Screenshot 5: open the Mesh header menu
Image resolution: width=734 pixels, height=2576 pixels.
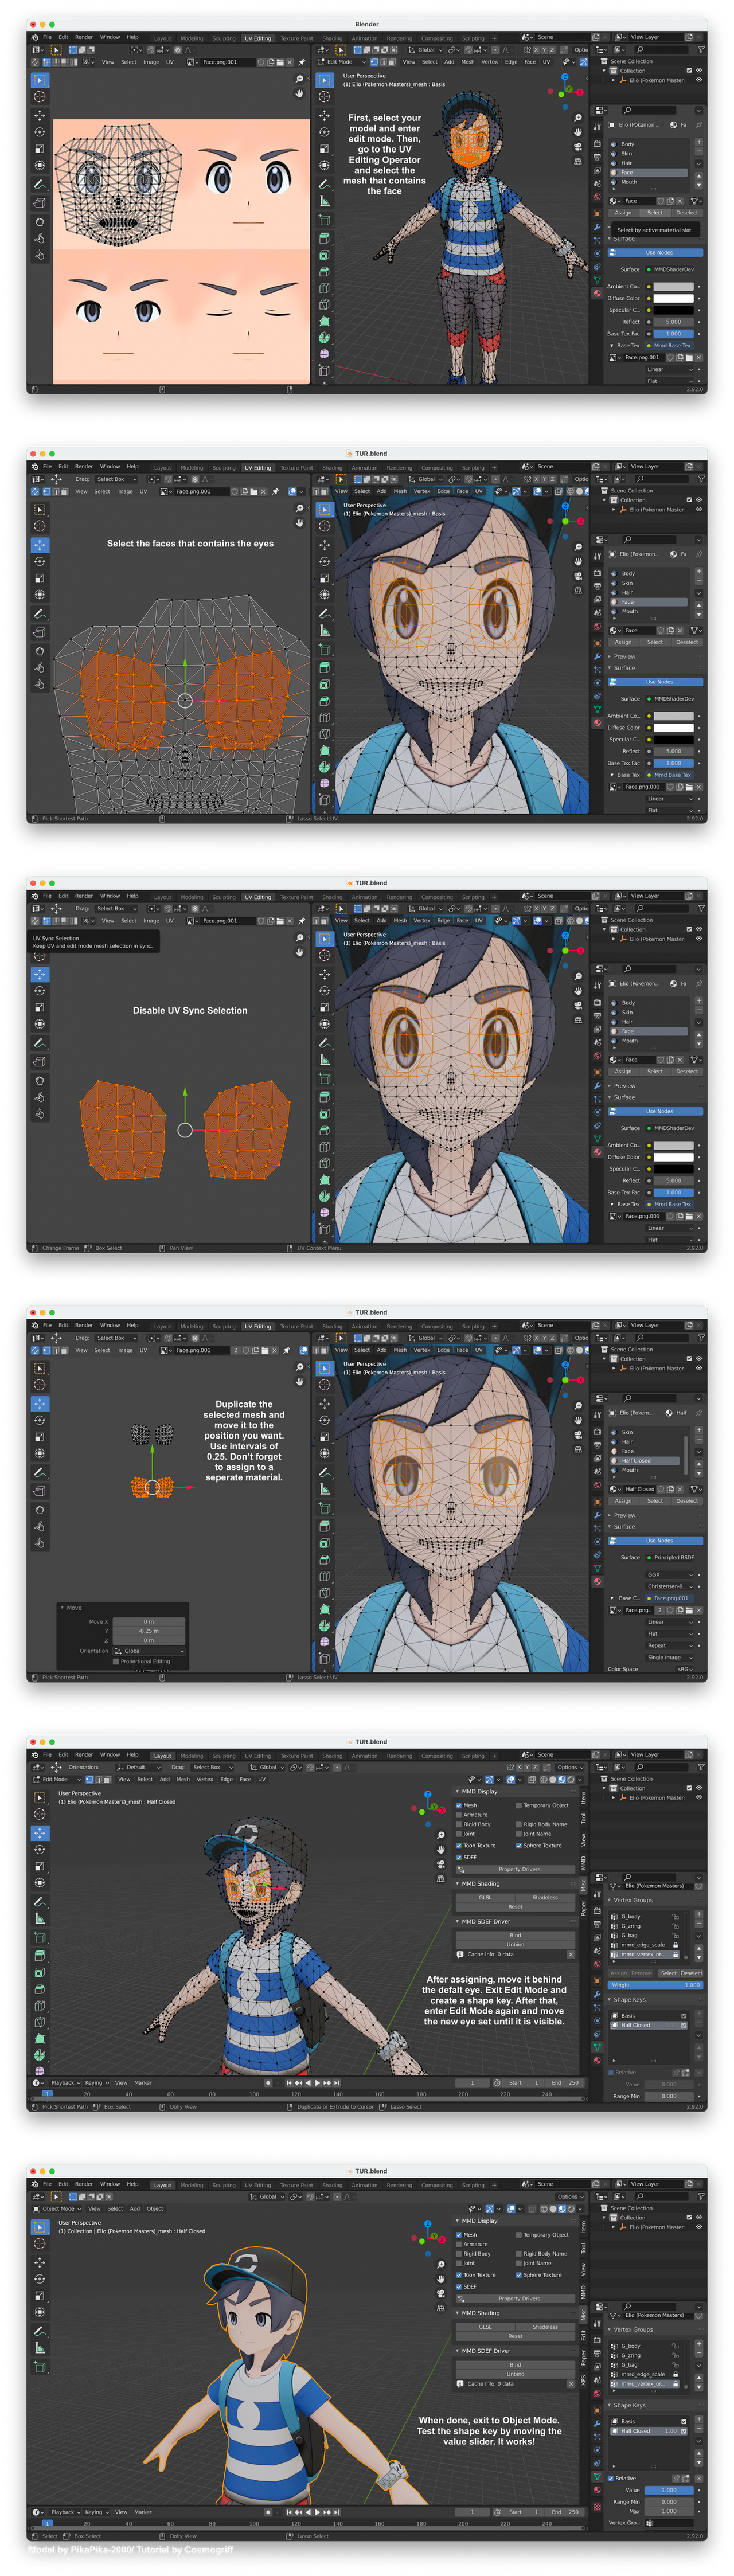[183, 1779]
